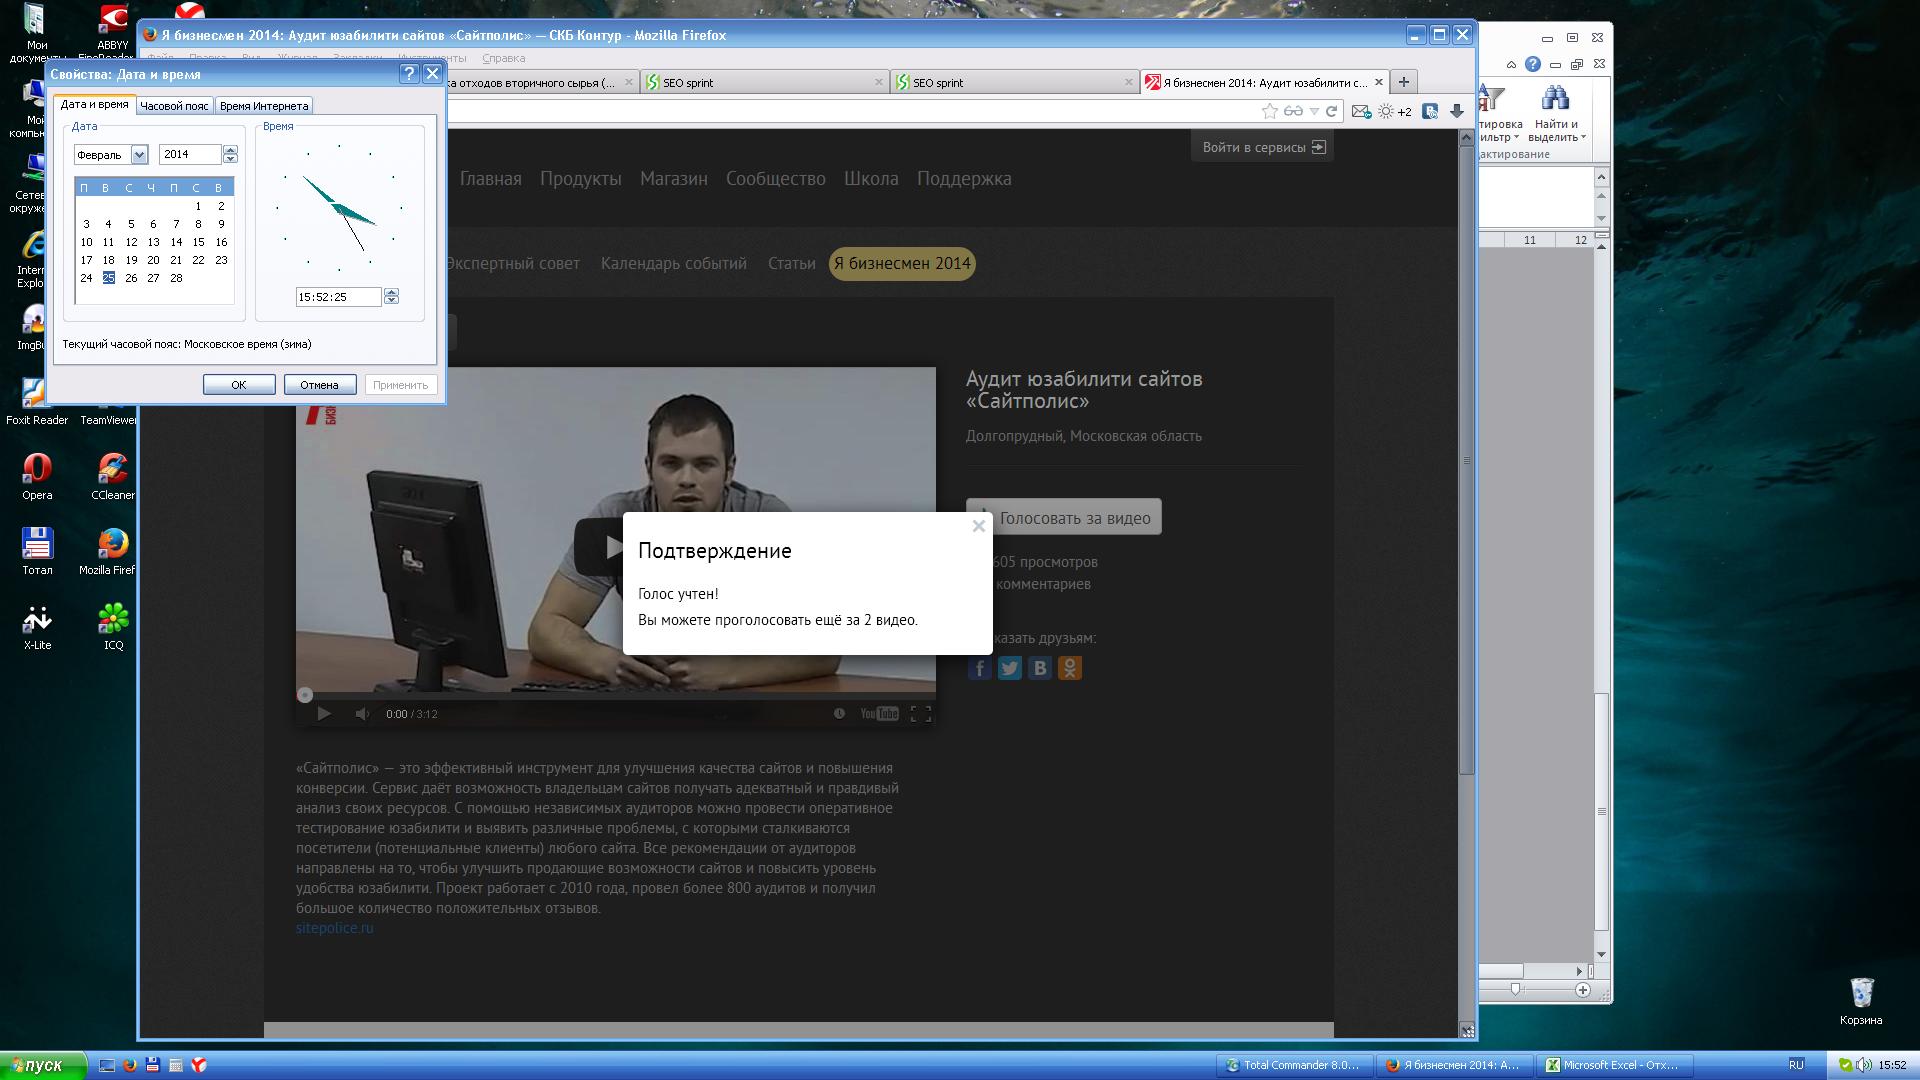Share the video on Facebook
1920x1080 pixels.
(979, 668)
